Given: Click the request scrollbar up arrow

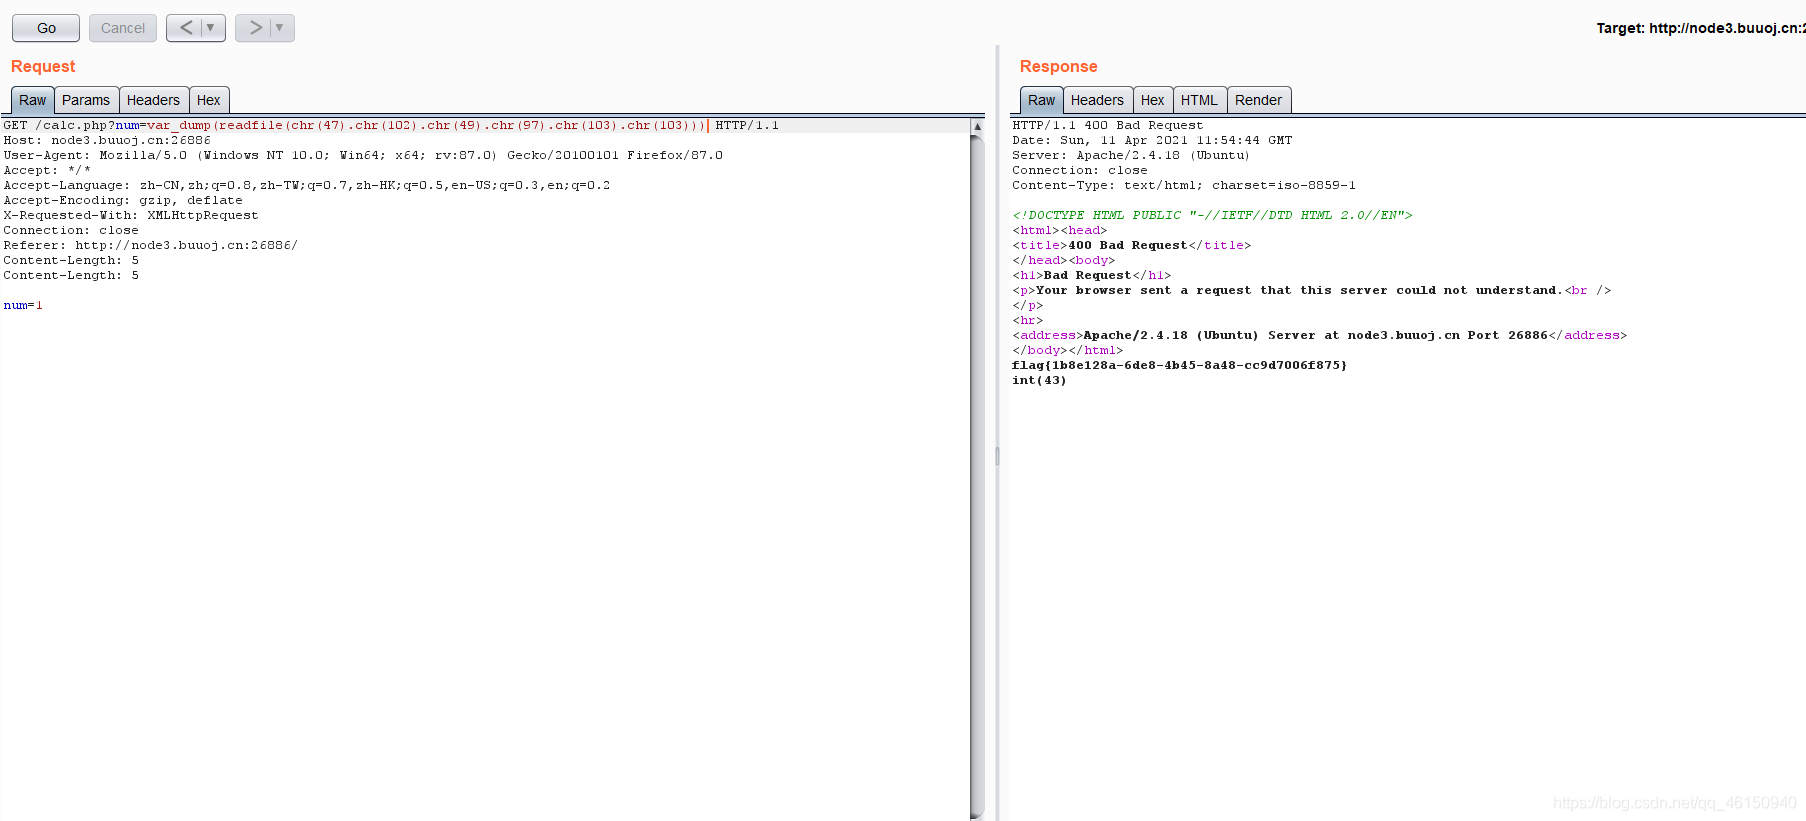Looking at the screenshot, I should [977, 126].
